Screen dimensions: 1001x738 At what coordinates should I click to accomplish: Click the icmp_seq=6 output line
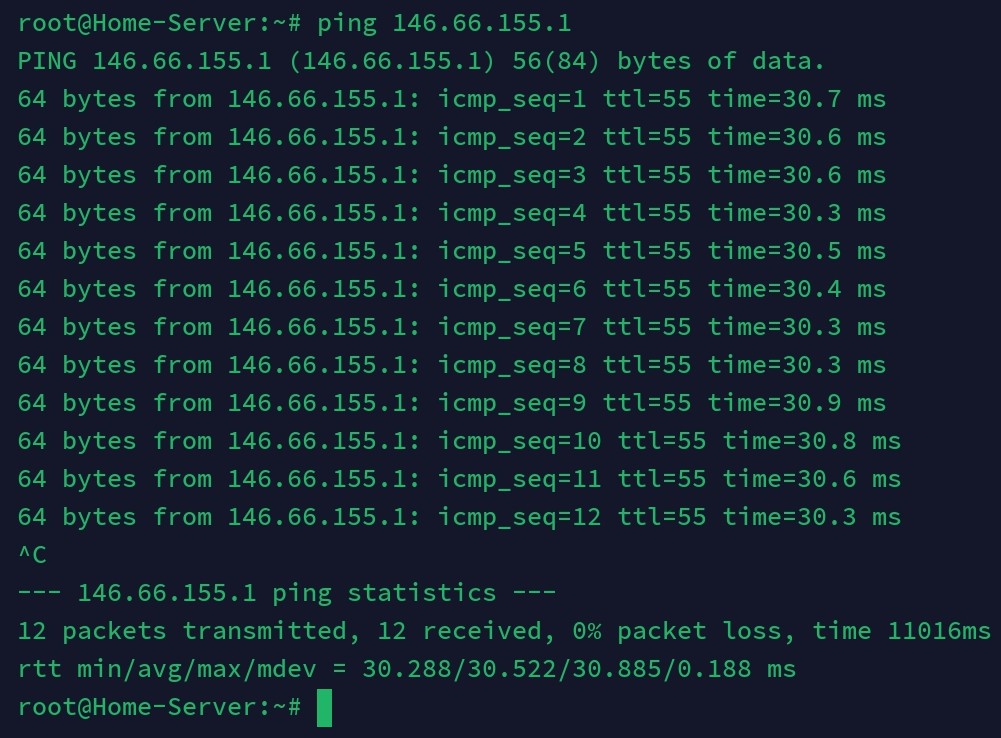pos(451,289)
